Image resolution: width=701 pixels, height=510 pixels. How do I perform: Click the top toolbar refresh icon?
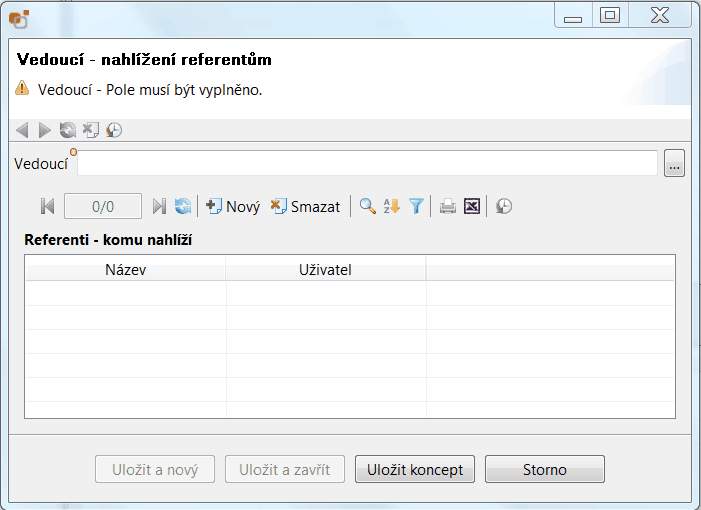67,130
